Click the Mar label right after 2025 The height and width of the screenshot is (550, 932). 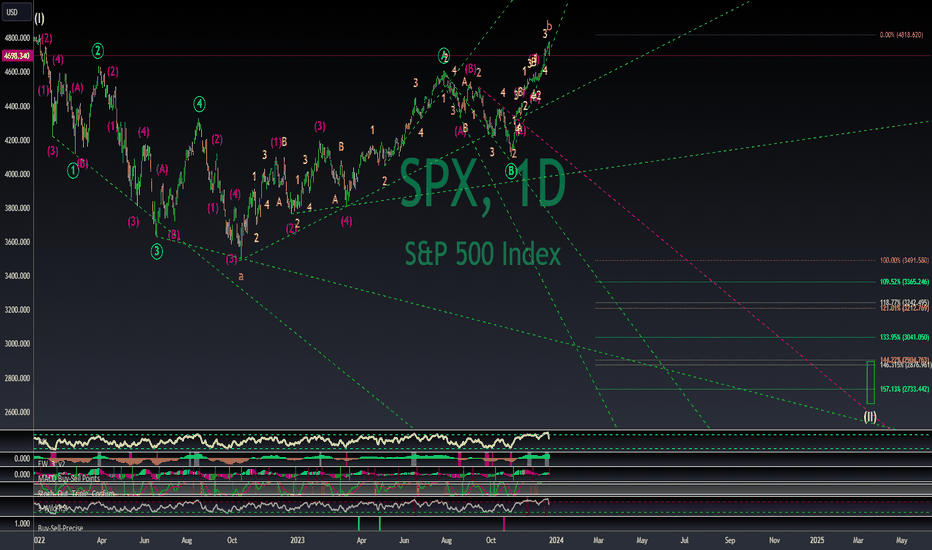coord(858,540)
